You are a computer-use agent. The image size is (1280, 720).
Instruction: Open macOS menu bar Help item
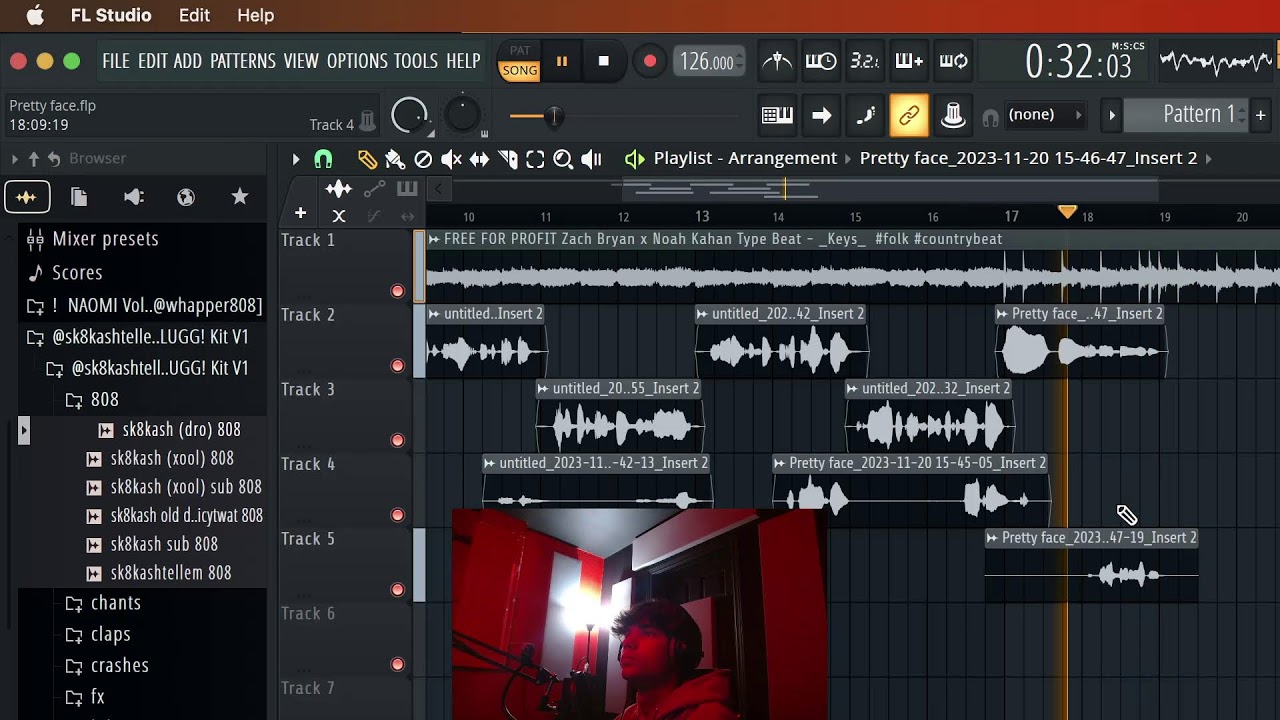point(255,15)
